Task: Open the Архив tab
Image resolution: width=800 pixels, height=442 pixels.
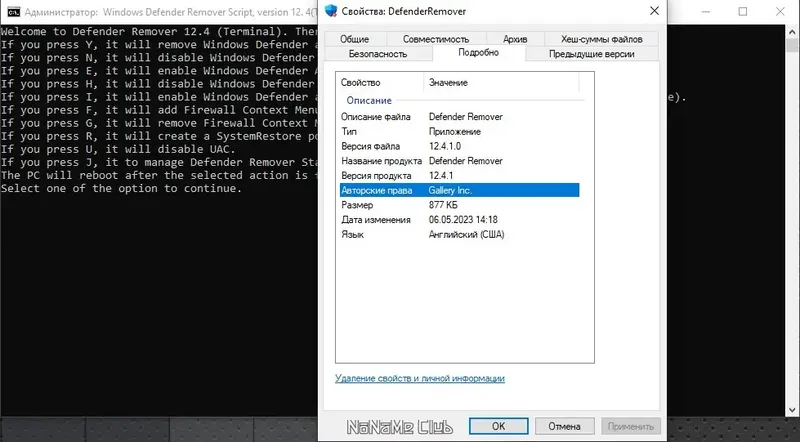Action: [x=515, y=39]
